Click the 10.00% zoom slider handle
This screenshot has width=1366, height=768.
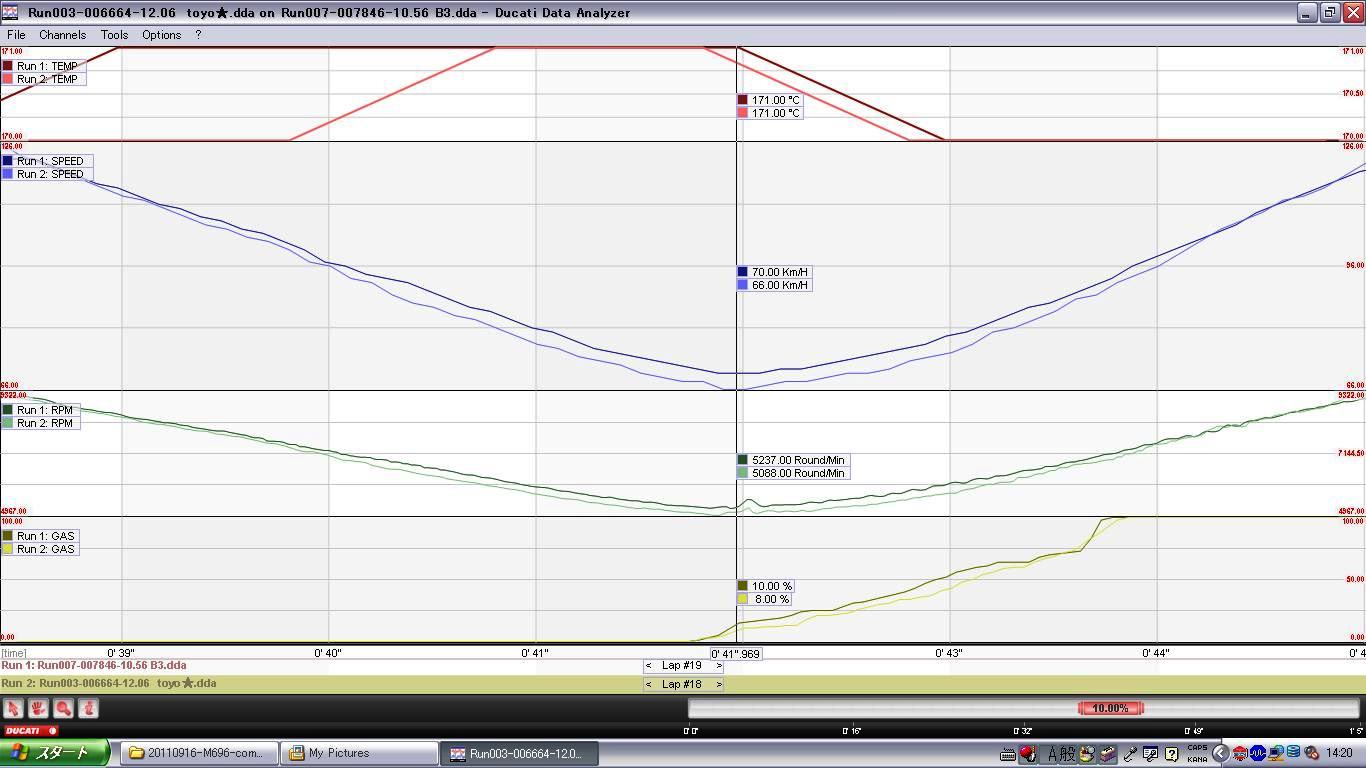click(1110, 708)
